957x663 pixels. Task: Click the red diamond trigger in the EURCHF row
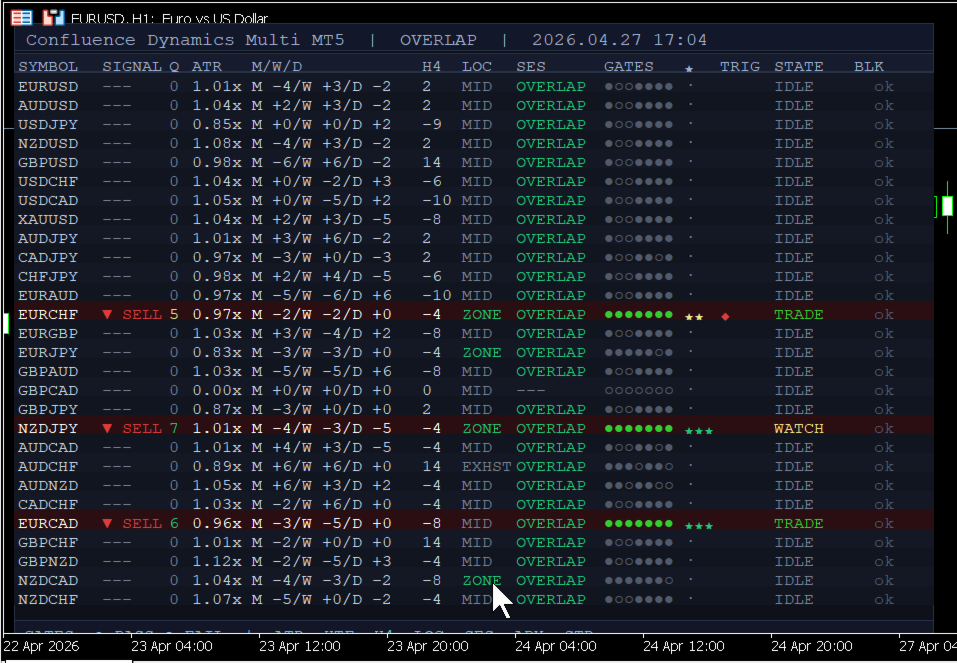[725, 316]
